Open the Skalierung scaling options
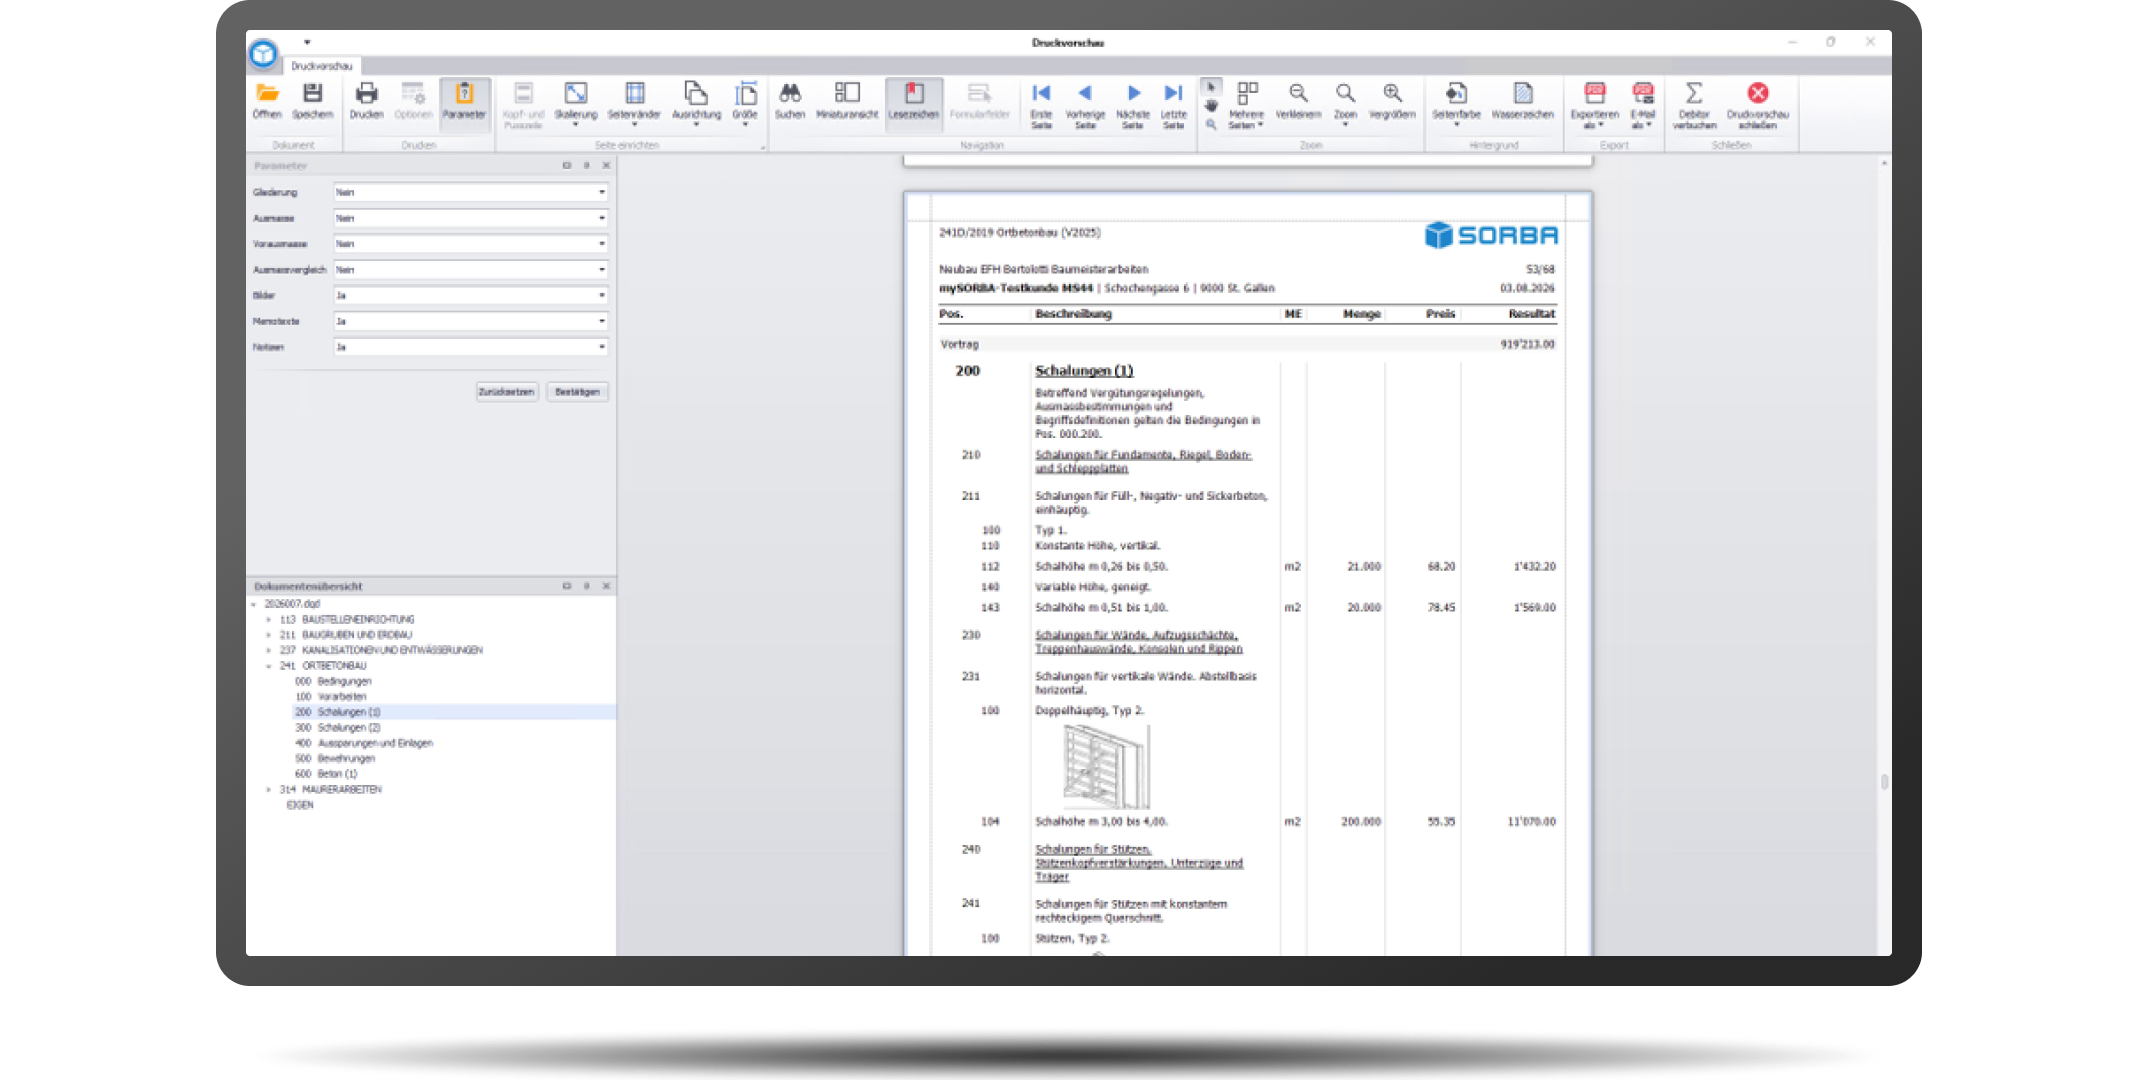 (x=576, y=104)
